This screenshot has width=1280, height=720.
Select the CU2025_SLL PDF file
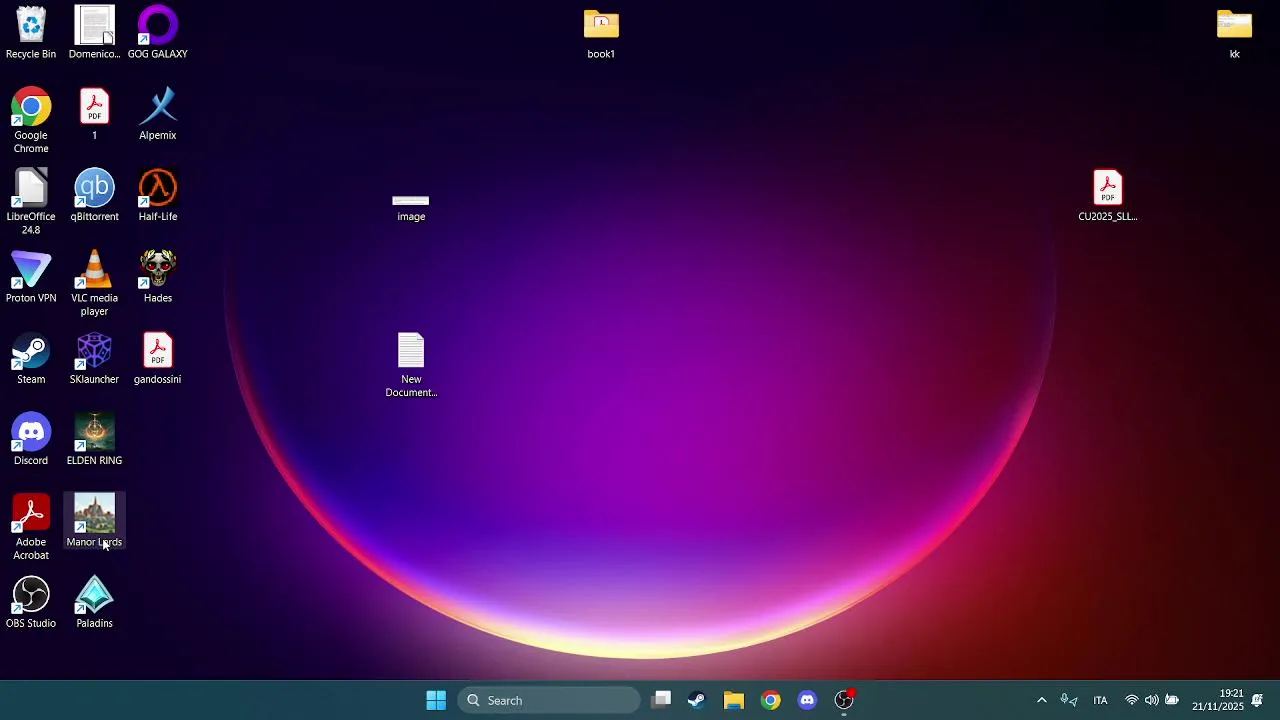coord(1107,196)
